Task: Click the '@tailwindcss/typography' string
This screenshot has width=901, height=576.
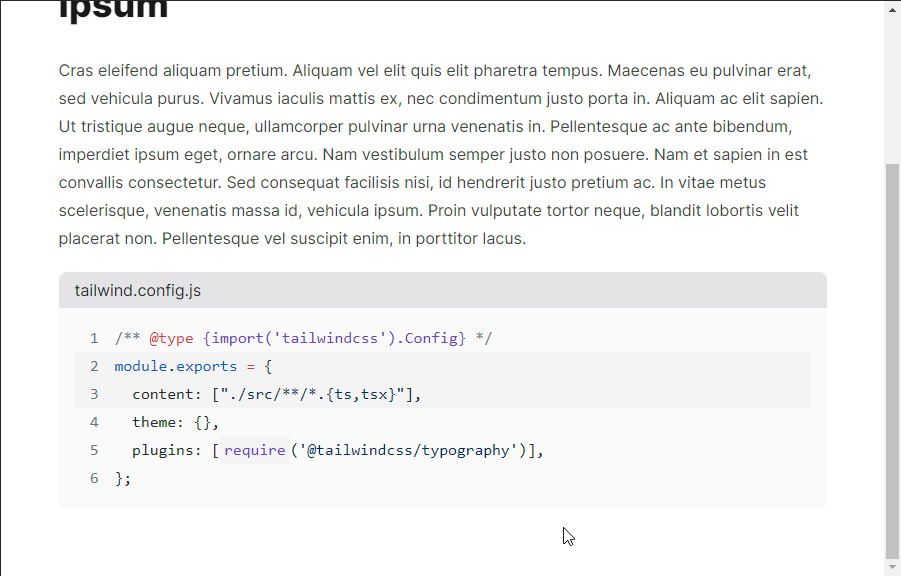Action: point(413,450)
